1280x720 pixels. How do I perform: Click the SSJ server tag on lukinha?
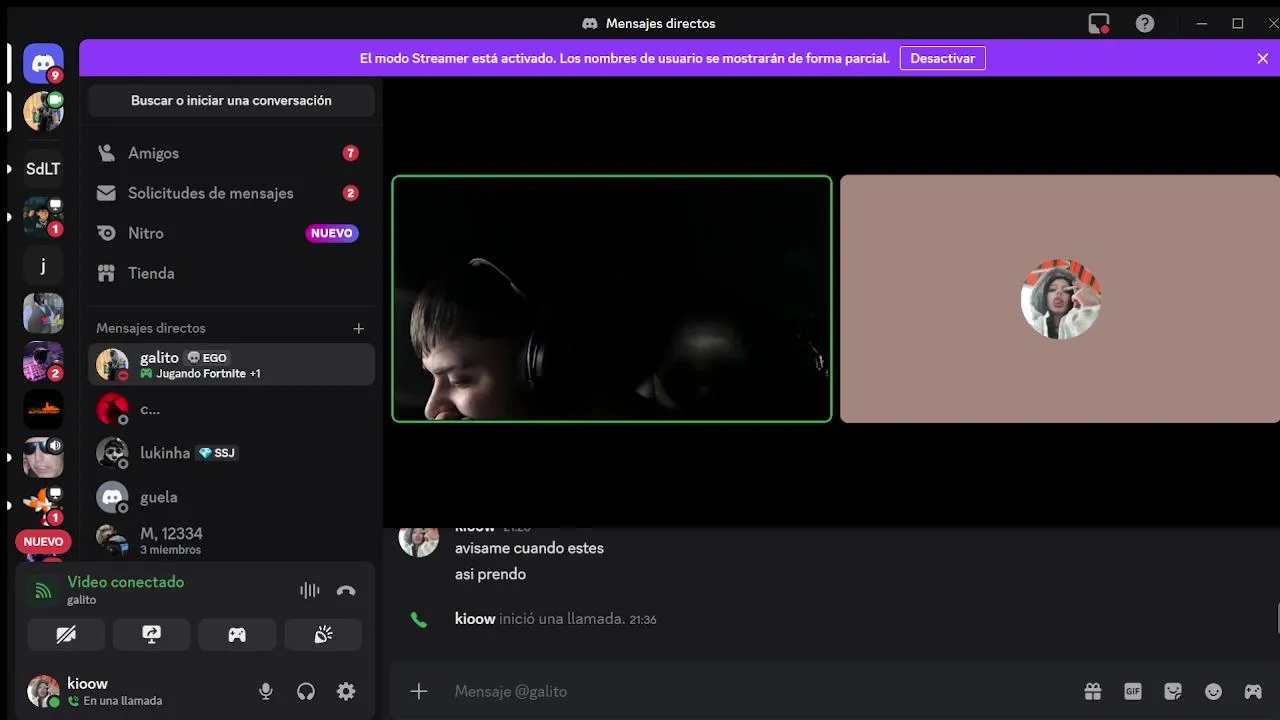tap(216, 453)
